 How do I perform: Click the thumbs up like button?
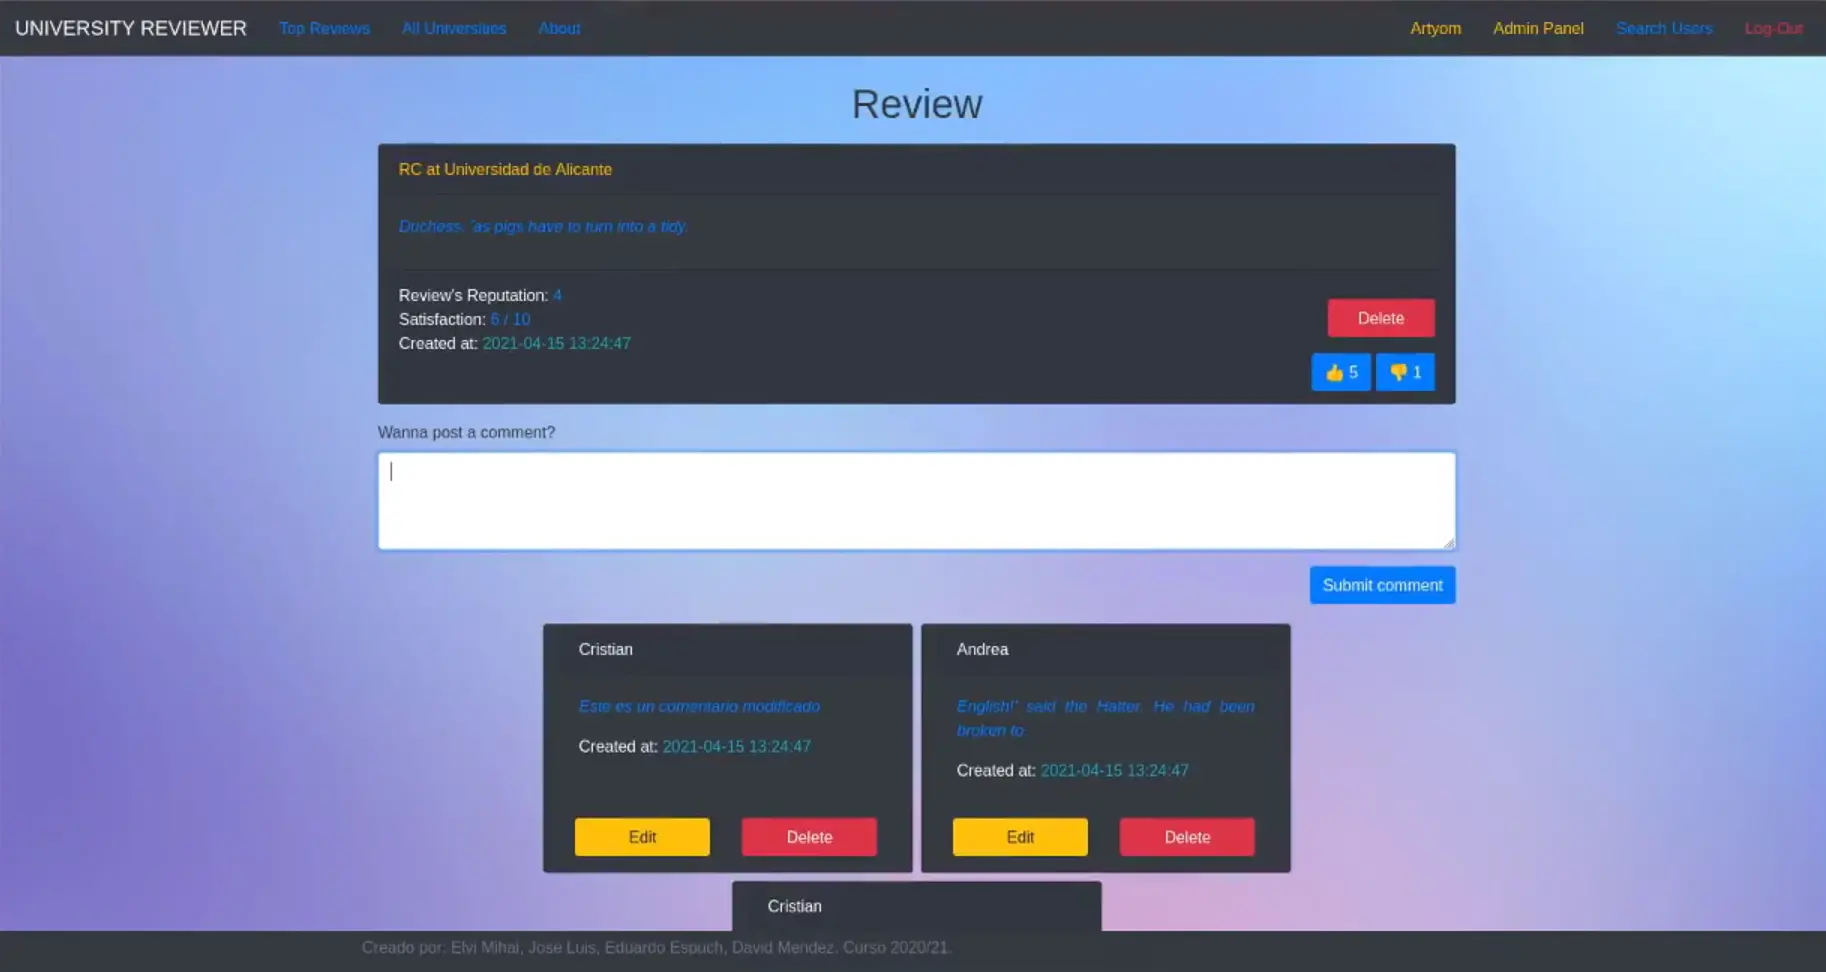[x=1340, y=372]
